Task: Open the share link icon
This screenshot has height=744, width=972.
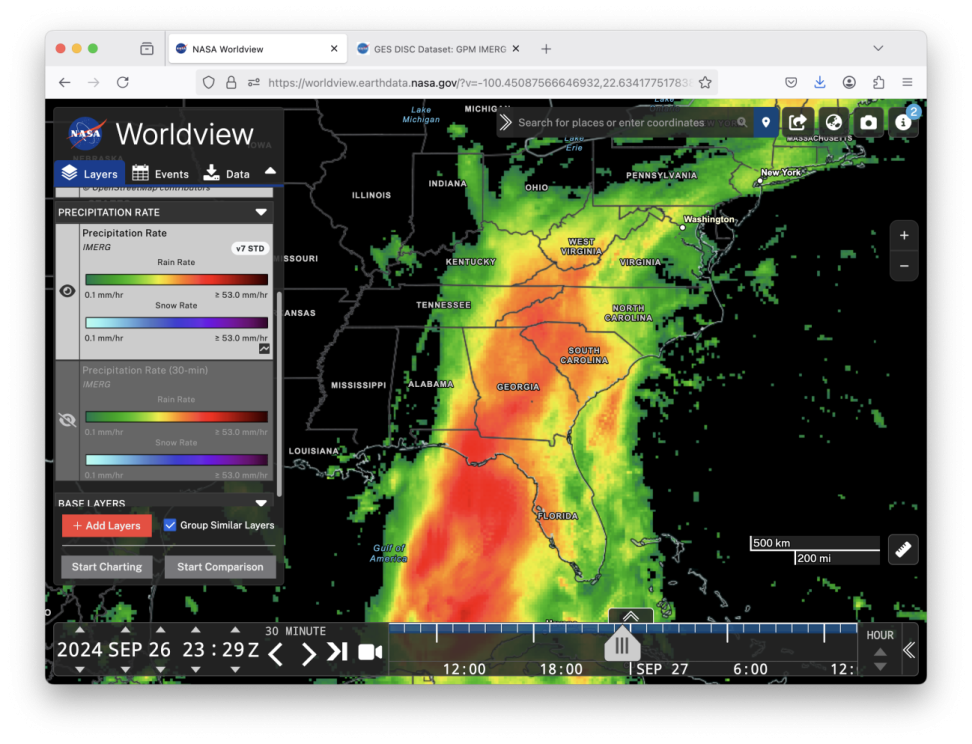Action: tap(798, 122)
